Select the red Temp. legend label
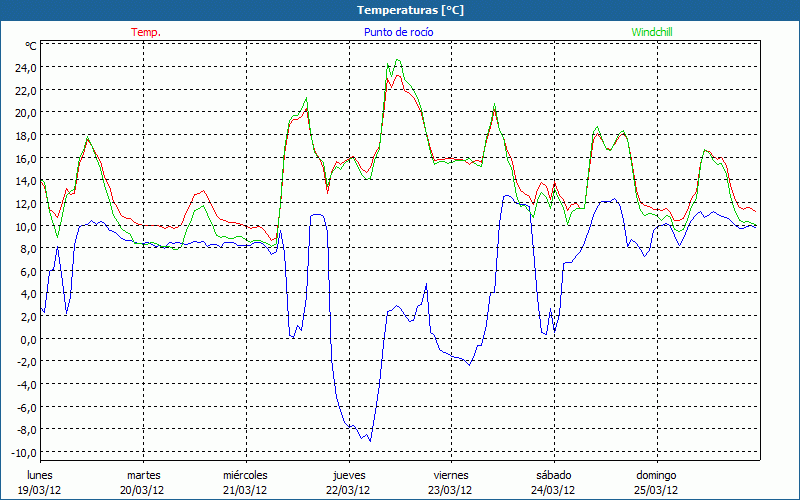This screenshot has width=800, height=500. point(146,32)
